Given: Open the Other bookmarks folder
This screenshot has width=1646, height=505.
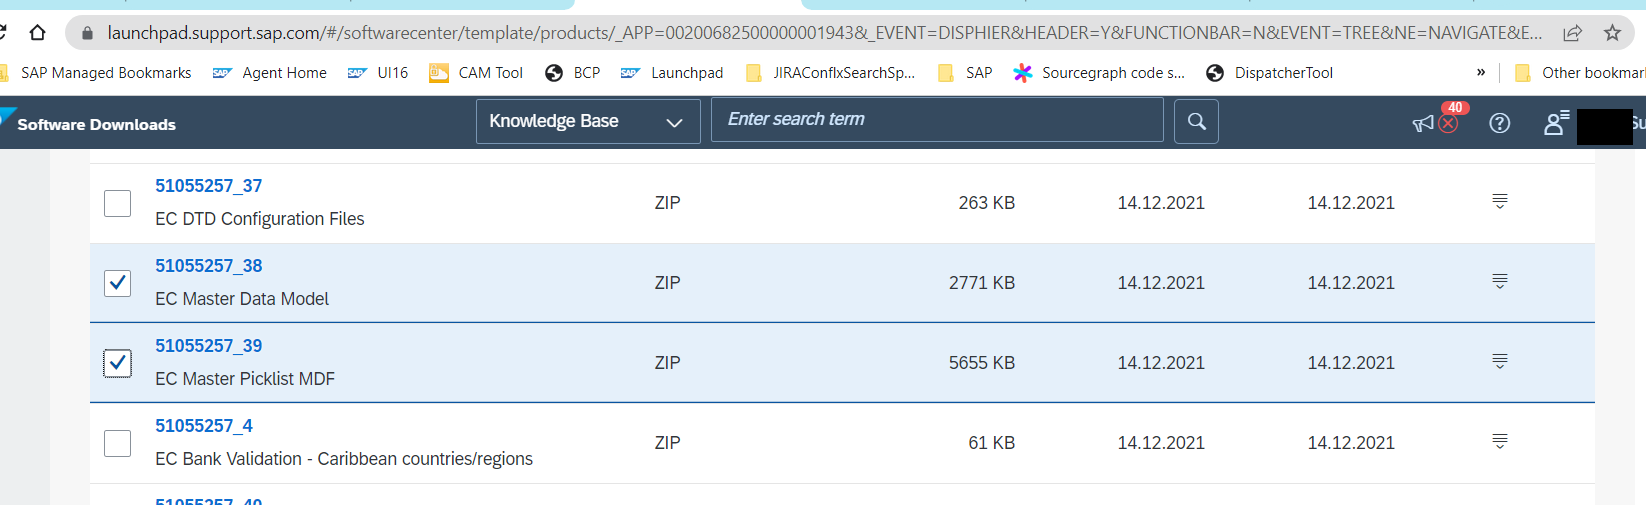Looking at the screenshot, I should 1580,73.
